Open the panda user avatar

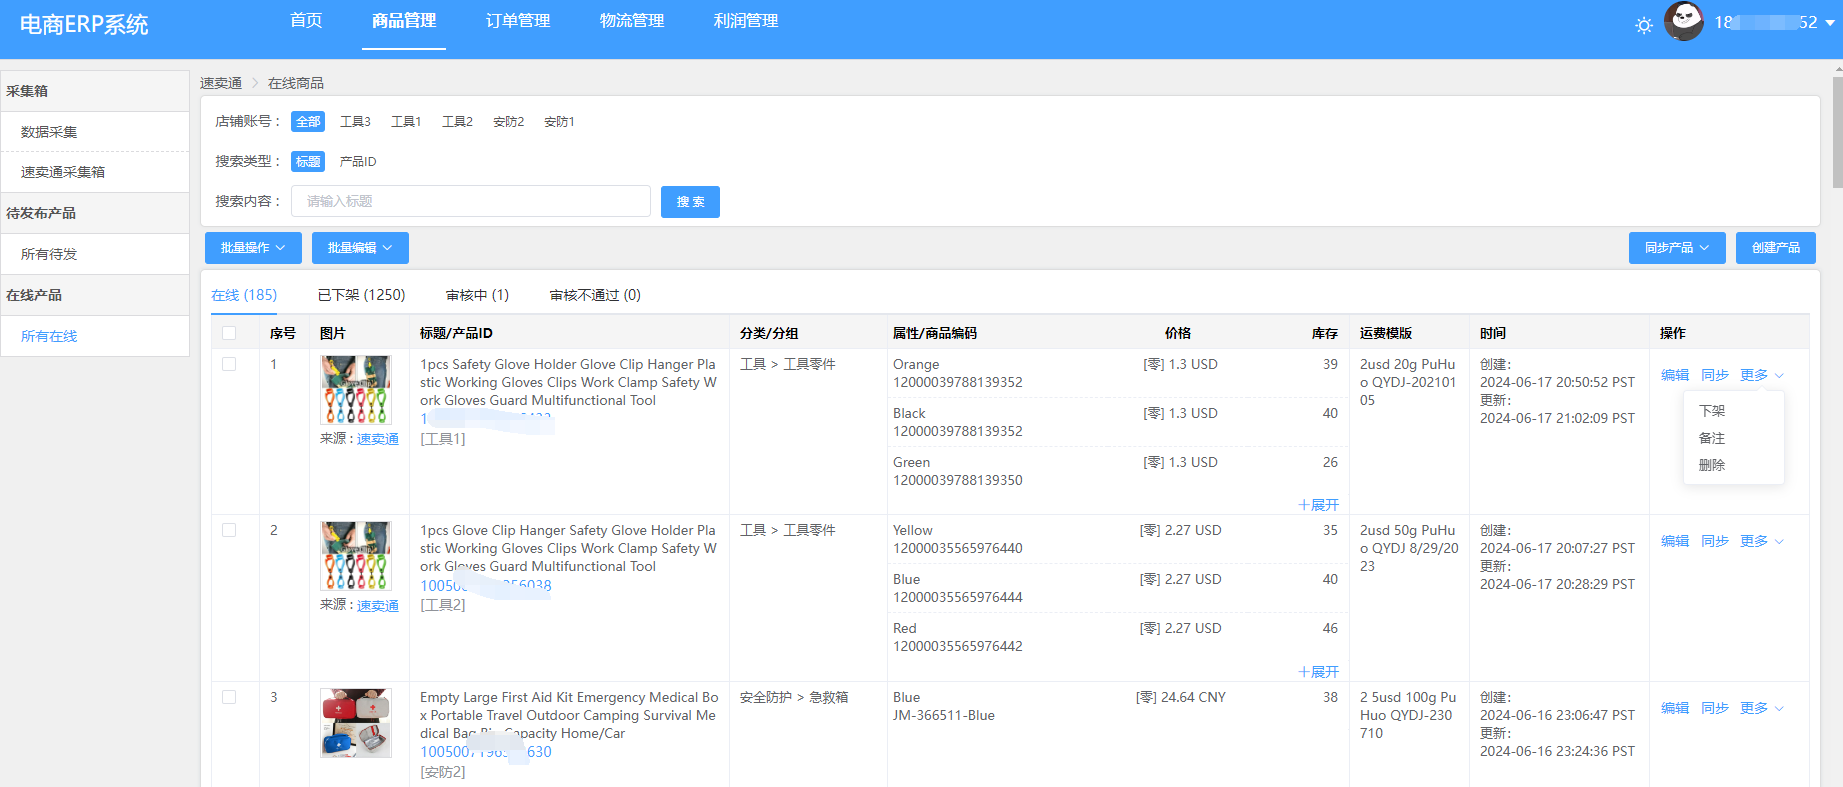(x=1684, y=21)
